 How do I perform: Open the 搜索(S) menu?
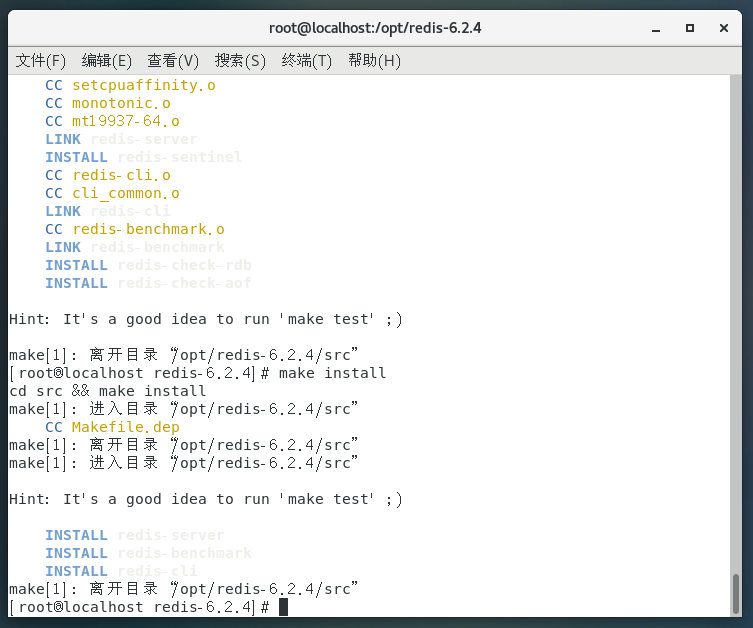[x=240, y=61]
